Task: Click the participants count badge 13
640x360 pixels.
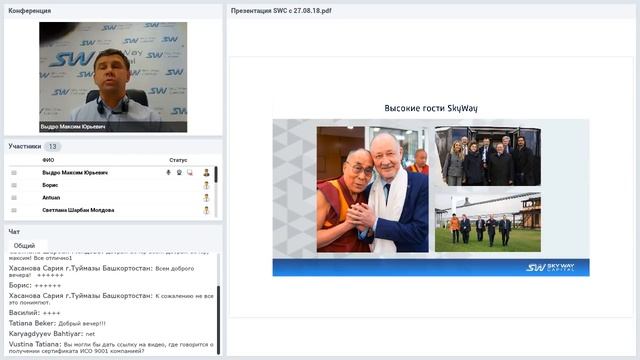Action: click(x=52, y=146)
